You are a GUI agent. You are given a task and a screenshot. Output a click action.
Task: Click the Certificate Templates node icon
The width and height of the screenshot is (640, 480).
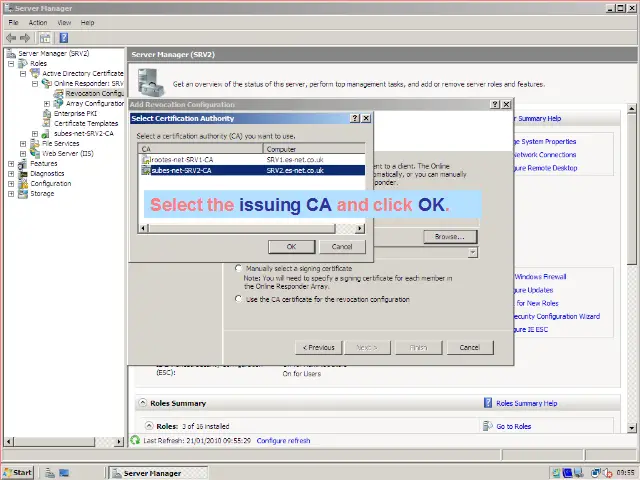point(47,123)
